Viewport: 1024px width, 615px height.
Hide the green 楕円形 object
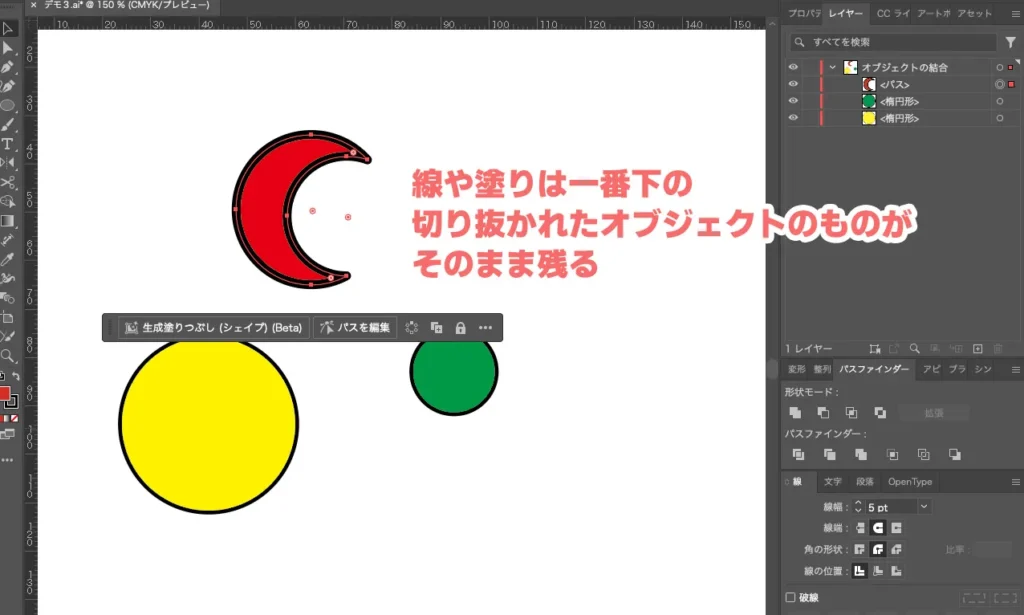tap(793, 100)
